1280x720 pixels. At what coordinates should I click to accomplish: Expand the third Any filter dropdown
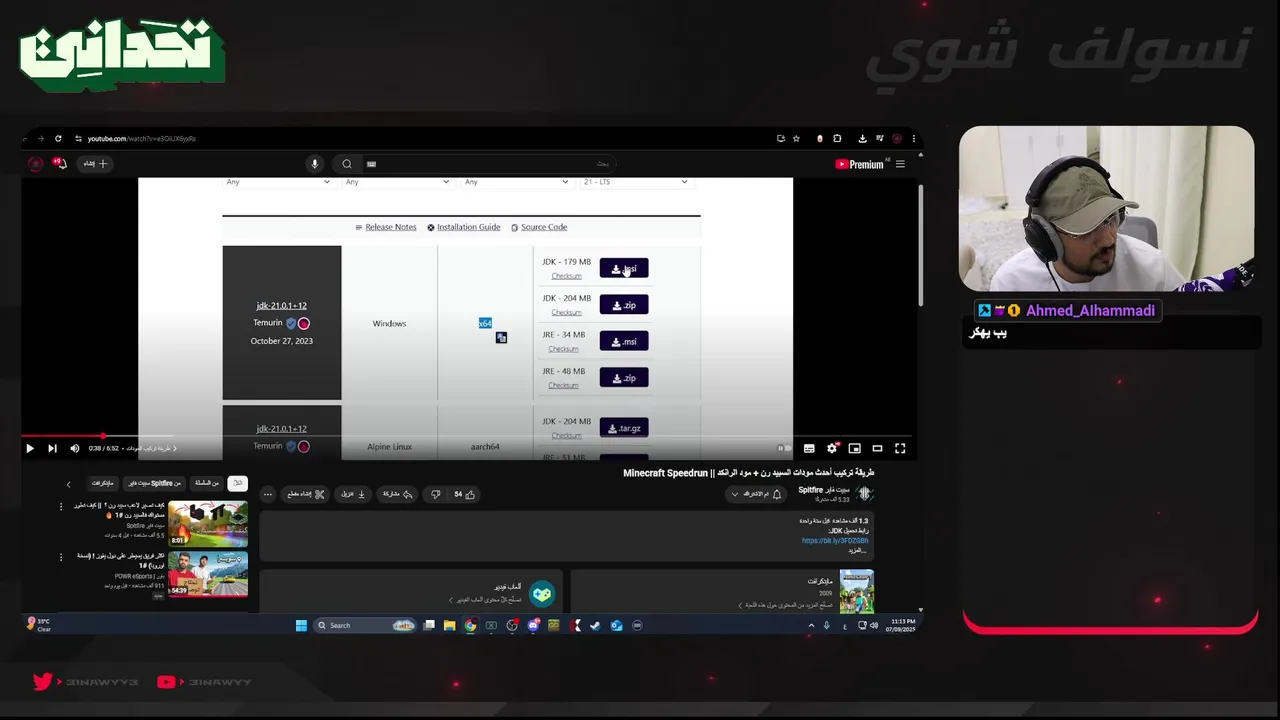(516, 182)
